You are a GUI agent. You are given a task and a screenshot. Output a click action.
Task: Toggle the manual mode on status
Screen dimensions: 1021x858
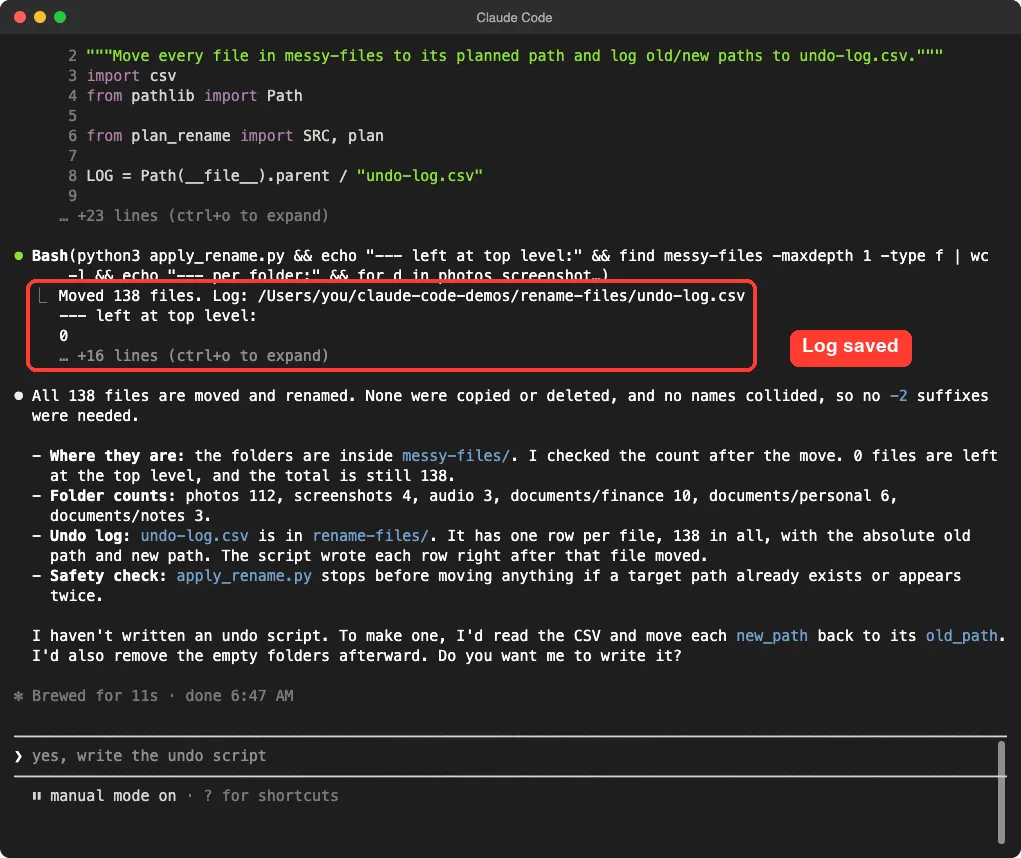click(113, 796)
